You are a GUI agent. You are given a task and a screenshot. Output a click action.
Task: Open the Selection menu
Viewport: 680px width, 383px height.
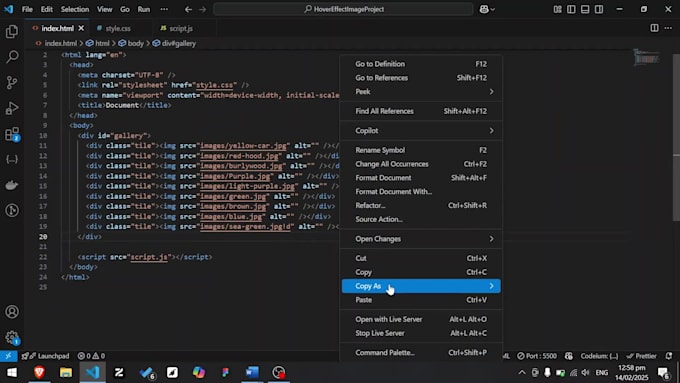pos(75,9)
